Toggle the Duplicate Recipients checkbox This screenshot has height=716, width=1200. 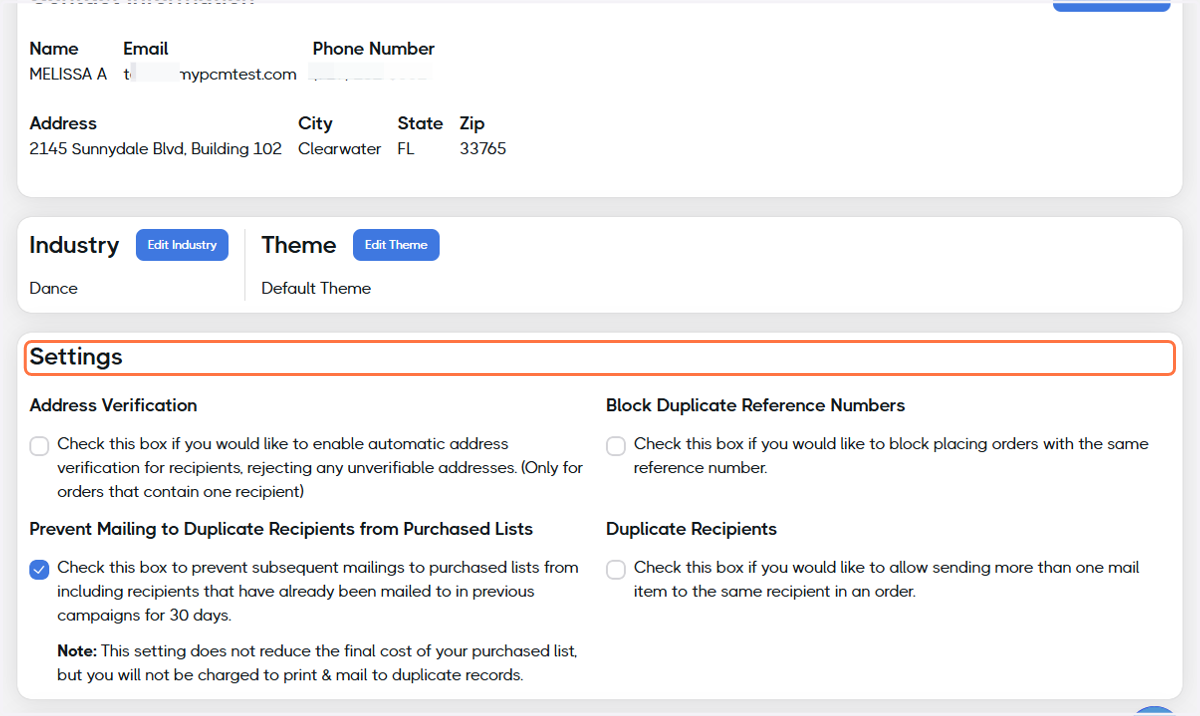pyautogui.click(x=616, y=569)
